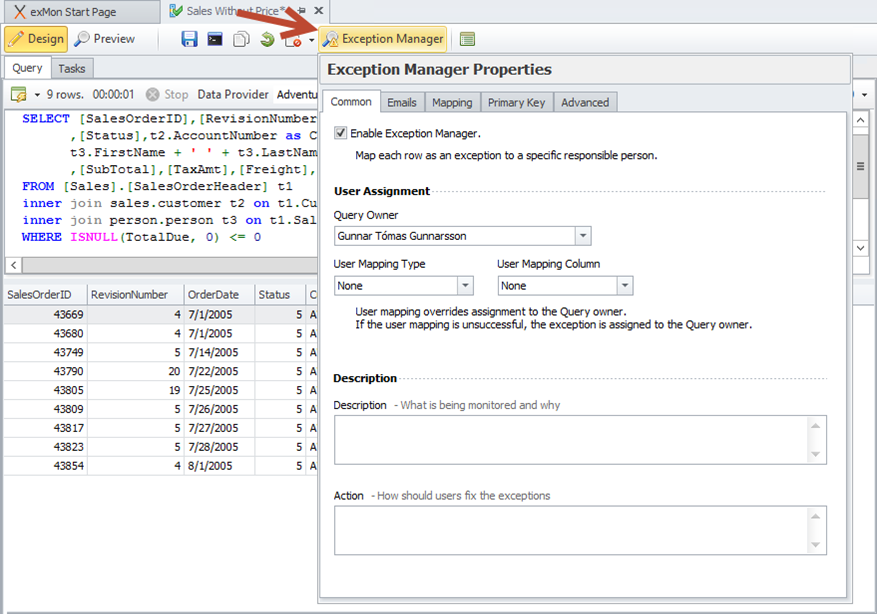Click the Stop query button
The height and width of the screenshot is (614, 877).
[167, 95]
